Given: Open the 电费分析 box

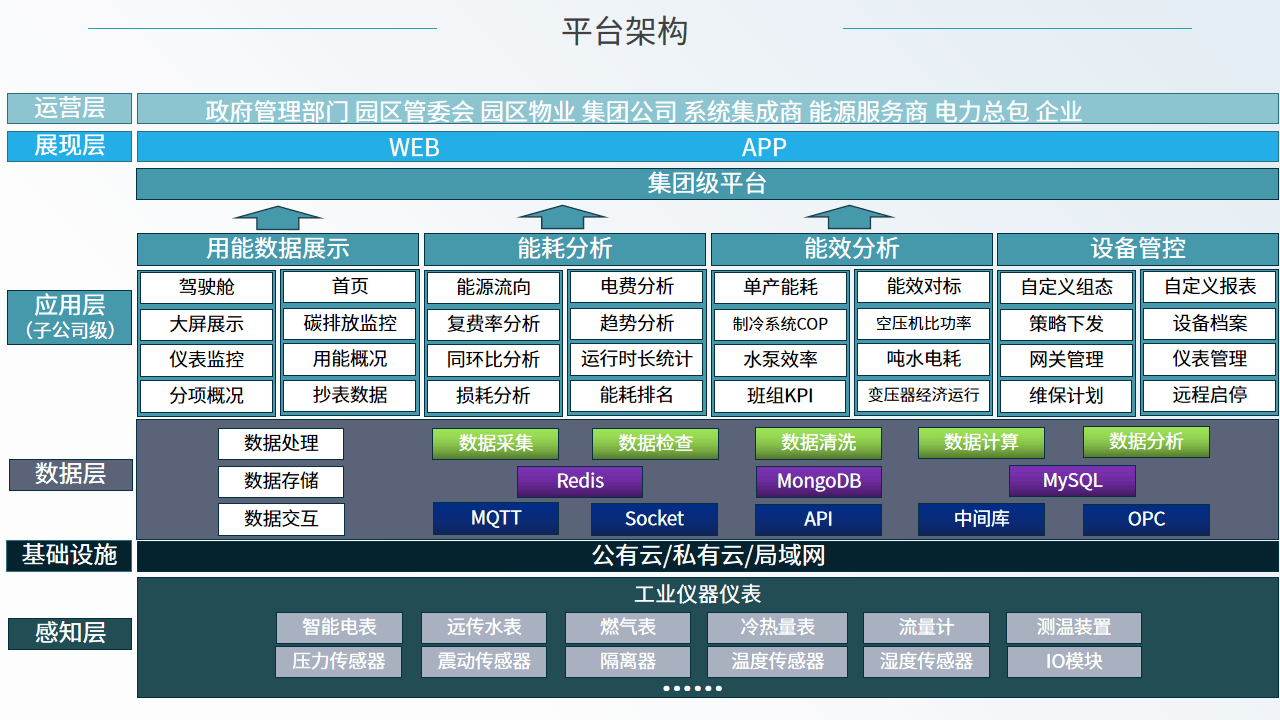Looking at the screenshot, I should (637, 287).
